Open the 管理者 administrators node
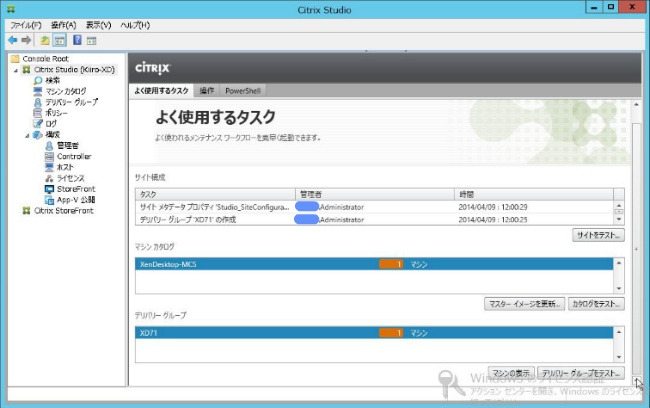The width and height of the screenshot is (650, 408). click(x=68, y=146)
